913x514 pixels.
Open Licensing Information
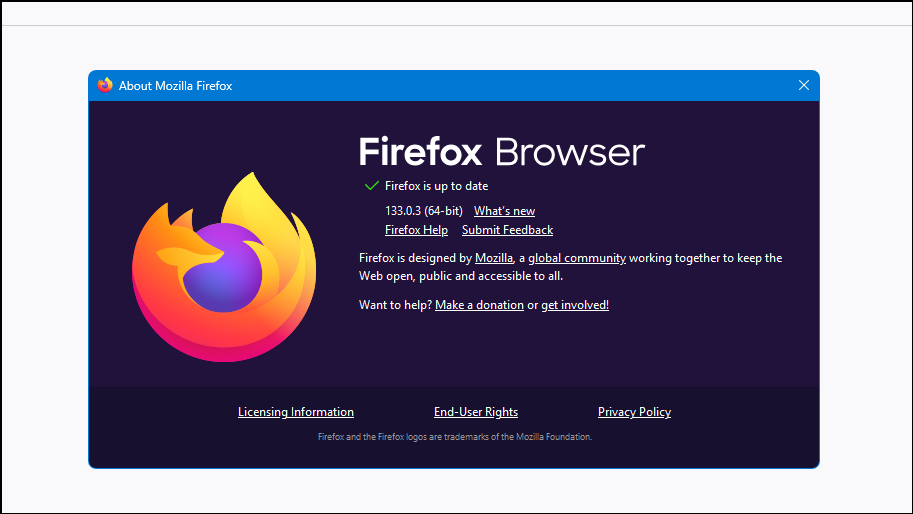pos(296,412)
